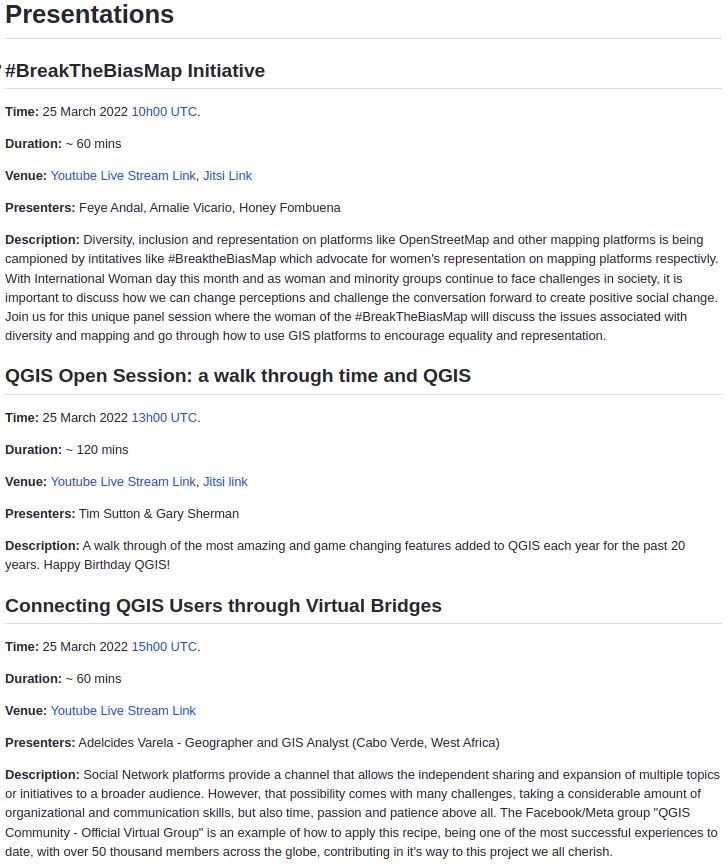The width and height of the screenshot is (727, 864).
Task: Click the QGIS Open Session heading
Action: (238, 376)
